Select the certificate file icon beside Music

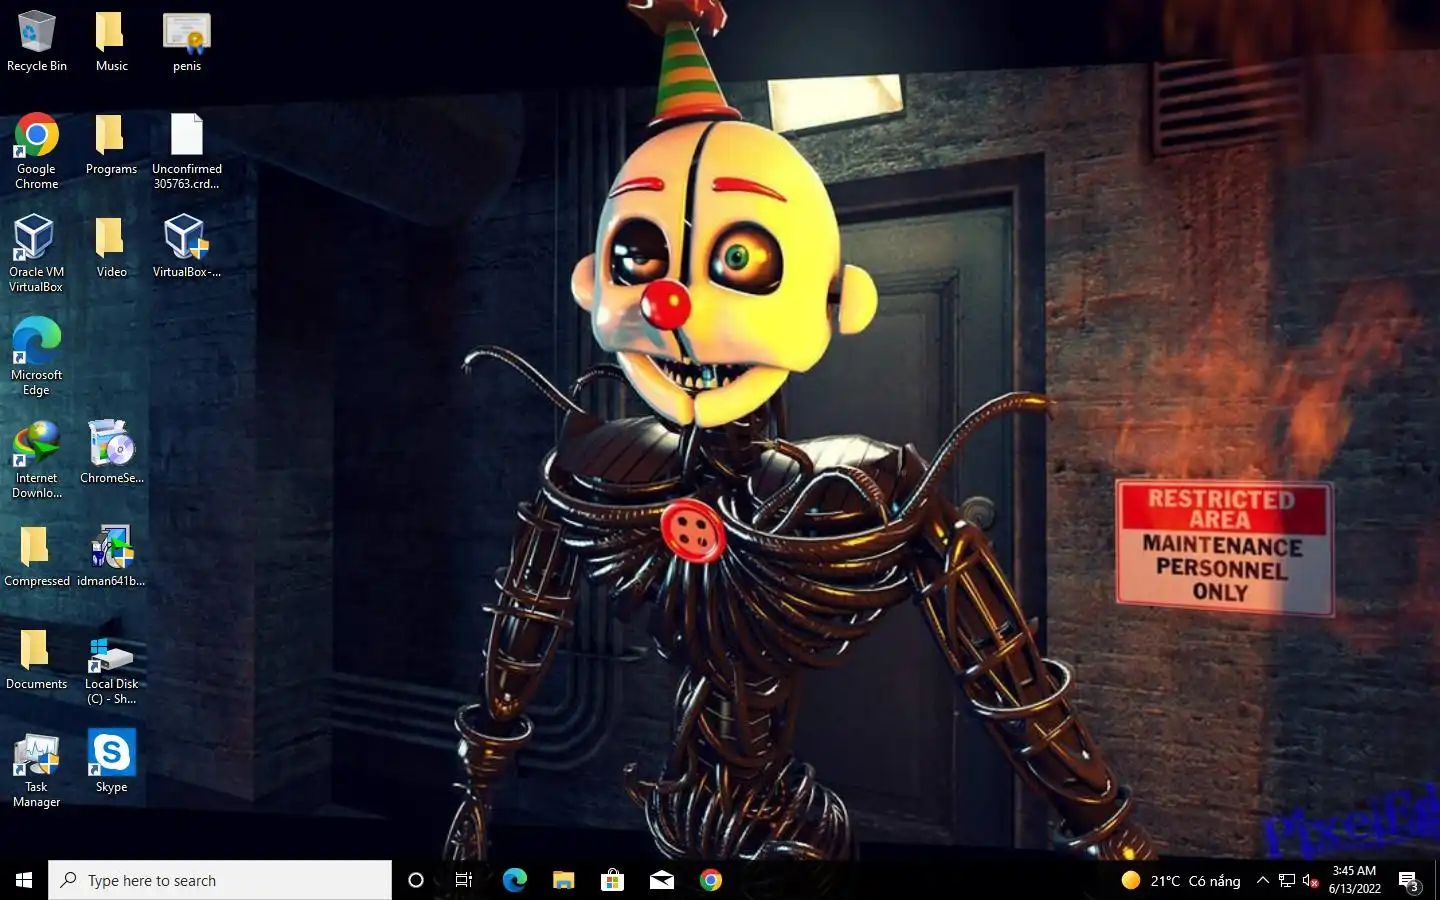(x=187, y=42)
